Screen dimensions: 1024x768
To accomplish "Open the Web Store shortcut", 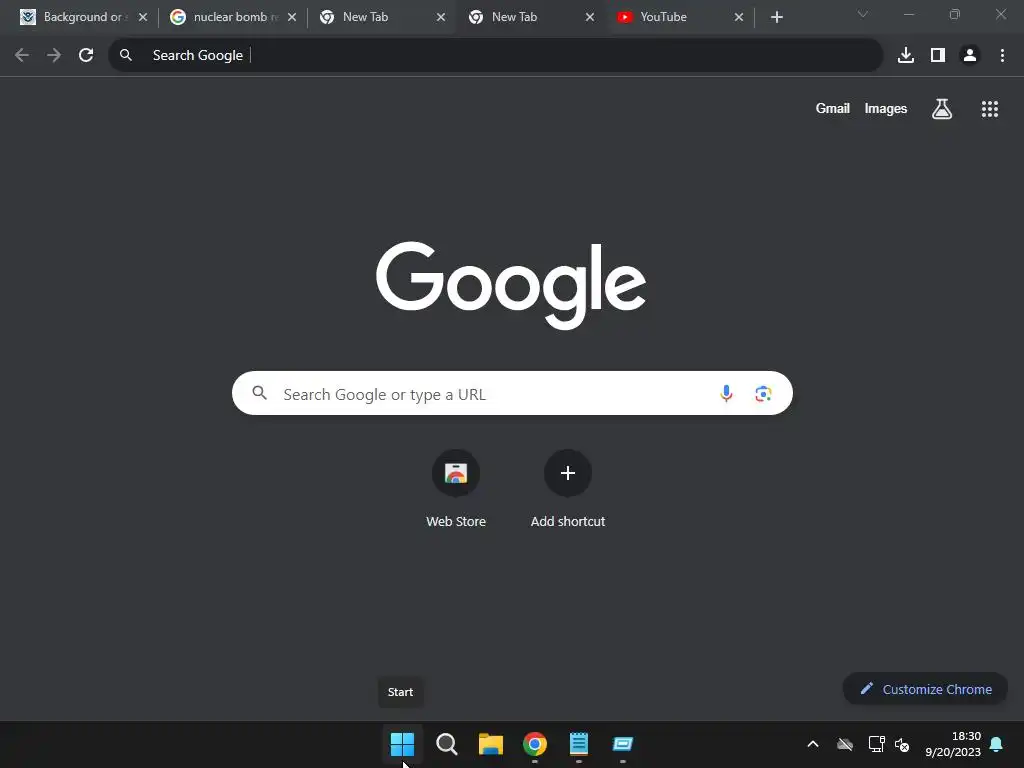I will [456, 489].
